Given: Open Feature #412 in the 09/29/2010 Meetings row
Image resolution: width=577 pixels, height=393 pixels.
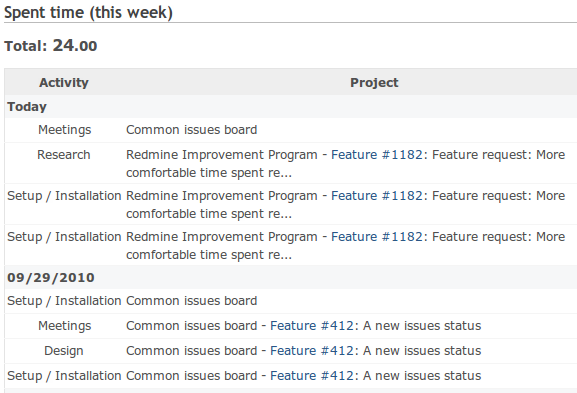Looking at the screenshot, I should 312,326.
